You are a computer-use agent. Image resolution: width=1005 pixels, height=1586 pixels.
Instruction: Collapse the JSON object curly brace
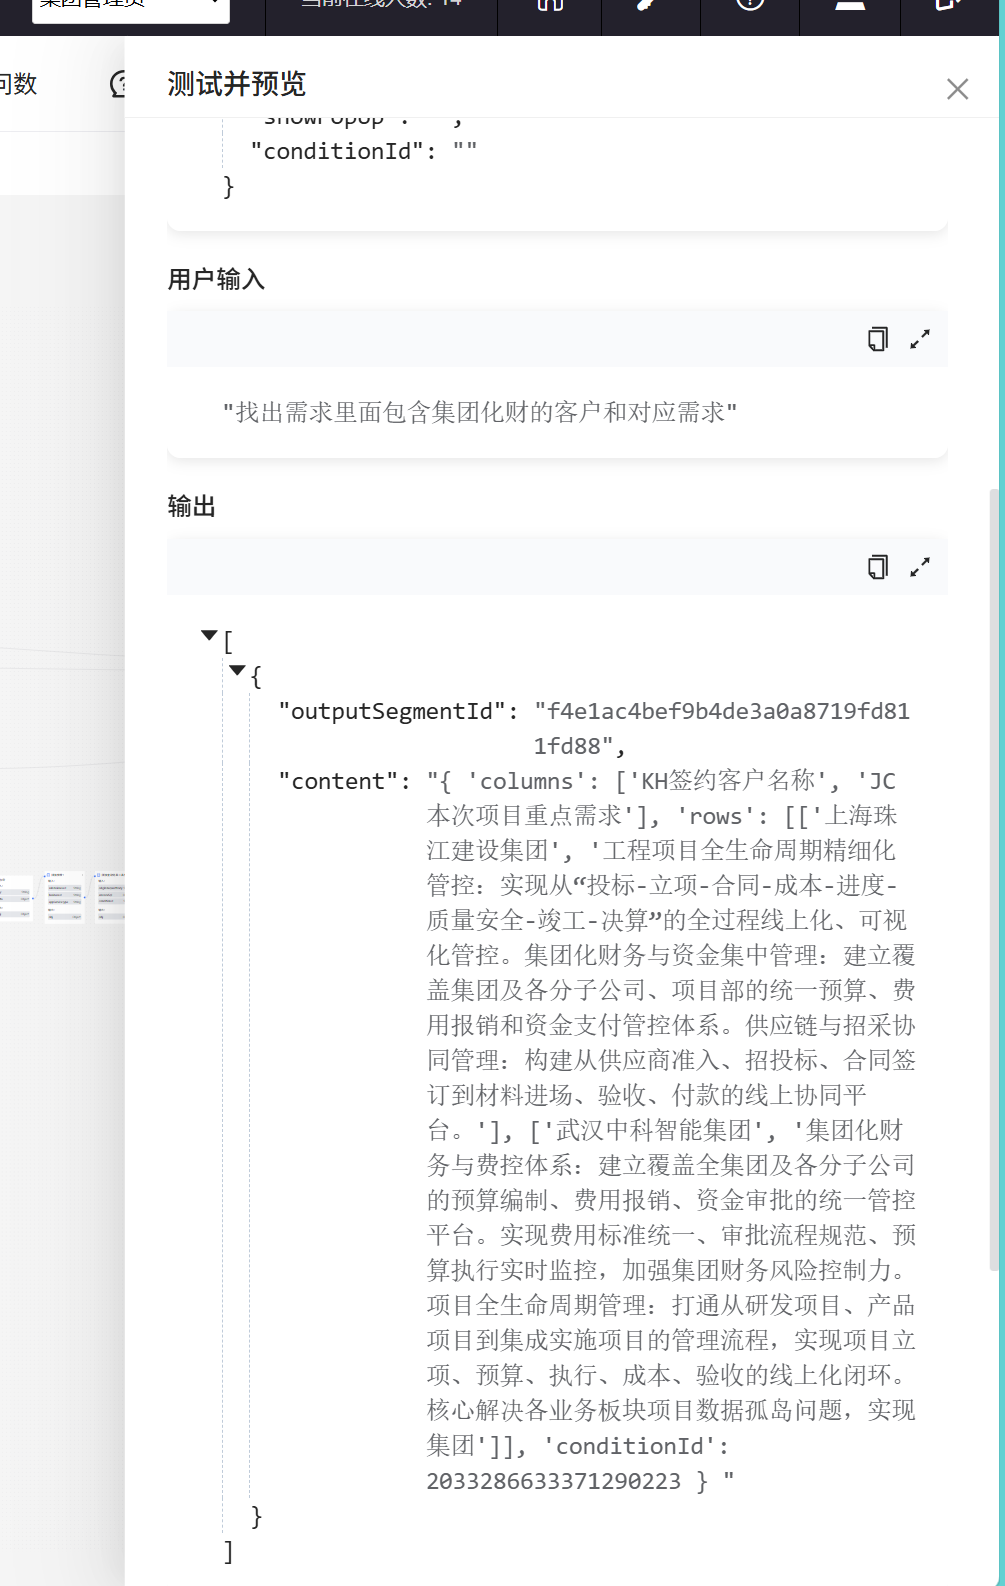tap(237, 670)
